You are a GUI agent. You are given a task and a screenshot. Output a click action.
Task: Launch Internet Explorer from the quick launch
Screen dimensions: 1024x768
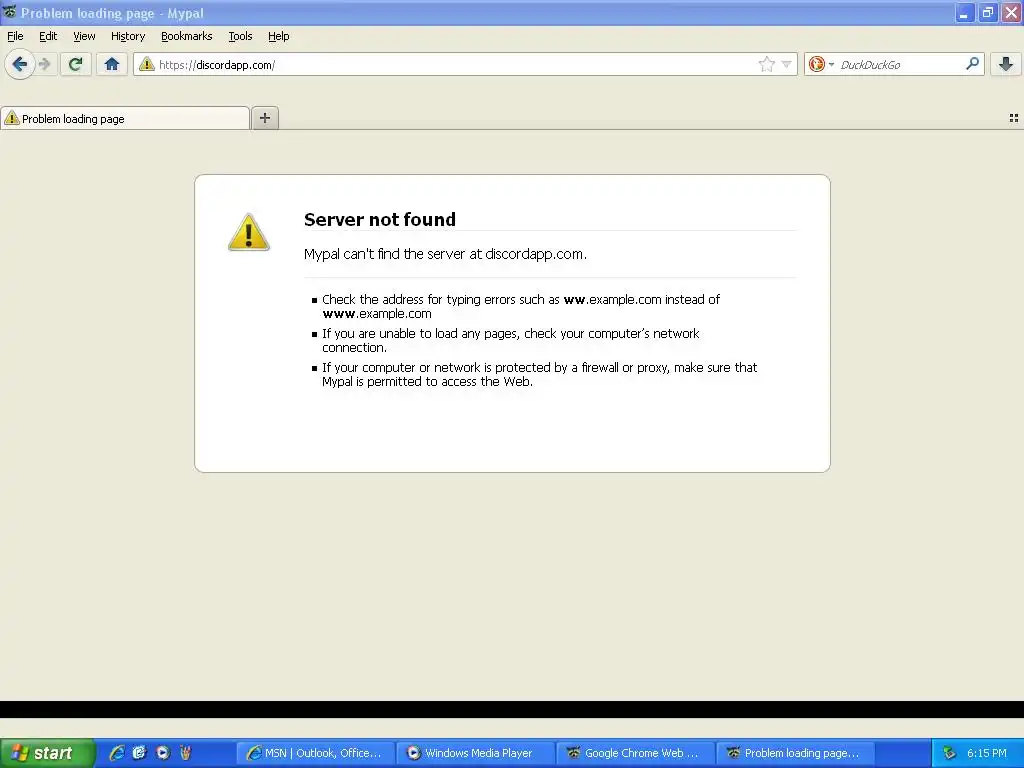[x=116, y=753]
